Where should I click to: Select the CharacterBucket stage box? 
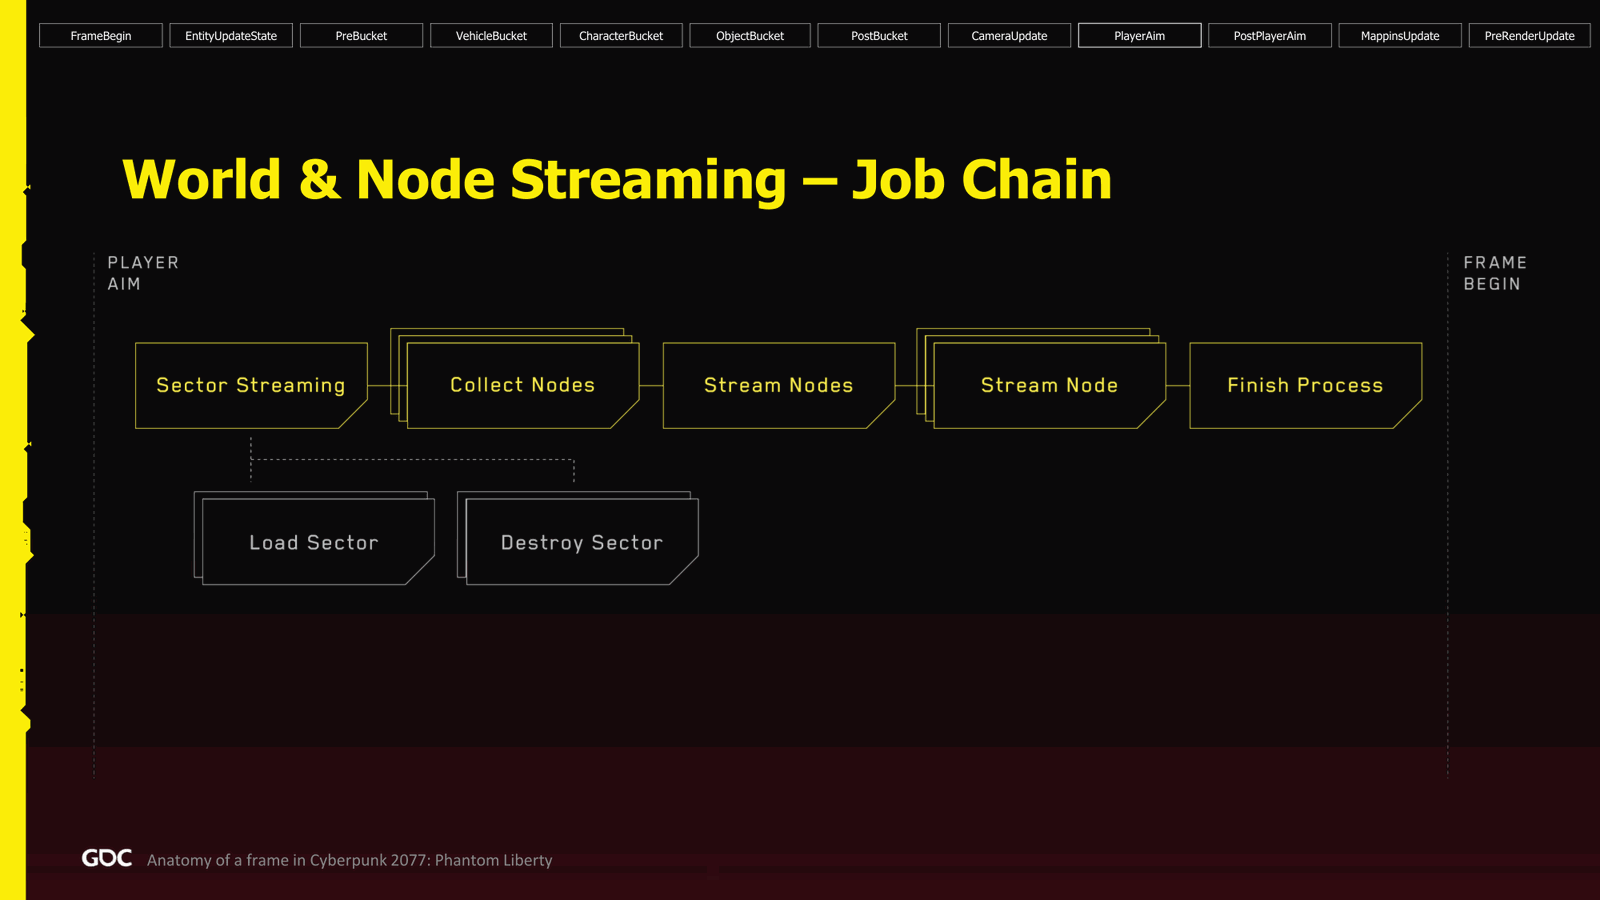pyautogui.click(x=621, y=36)
